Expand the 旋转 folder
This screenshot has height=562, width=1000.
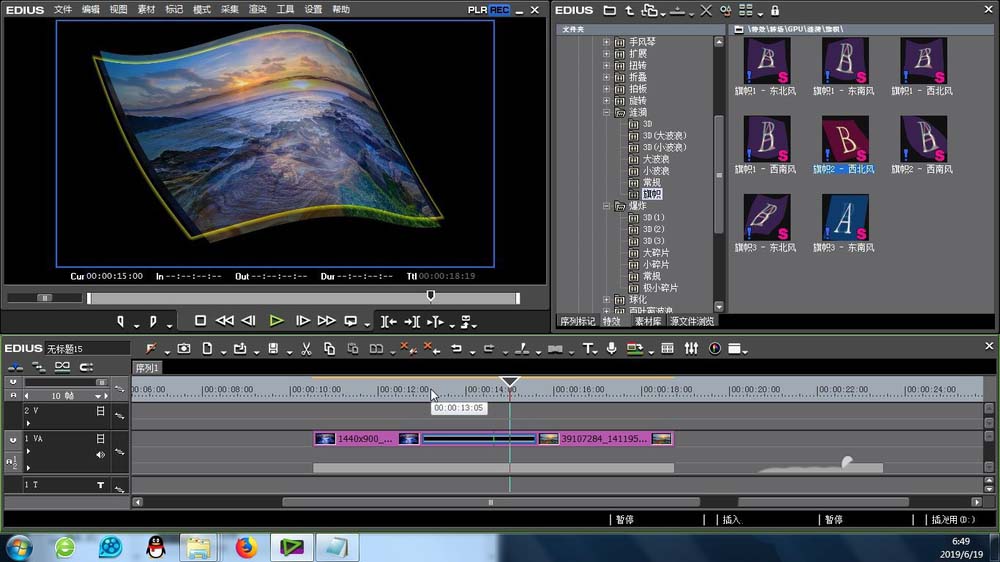(x=606, y=101)
